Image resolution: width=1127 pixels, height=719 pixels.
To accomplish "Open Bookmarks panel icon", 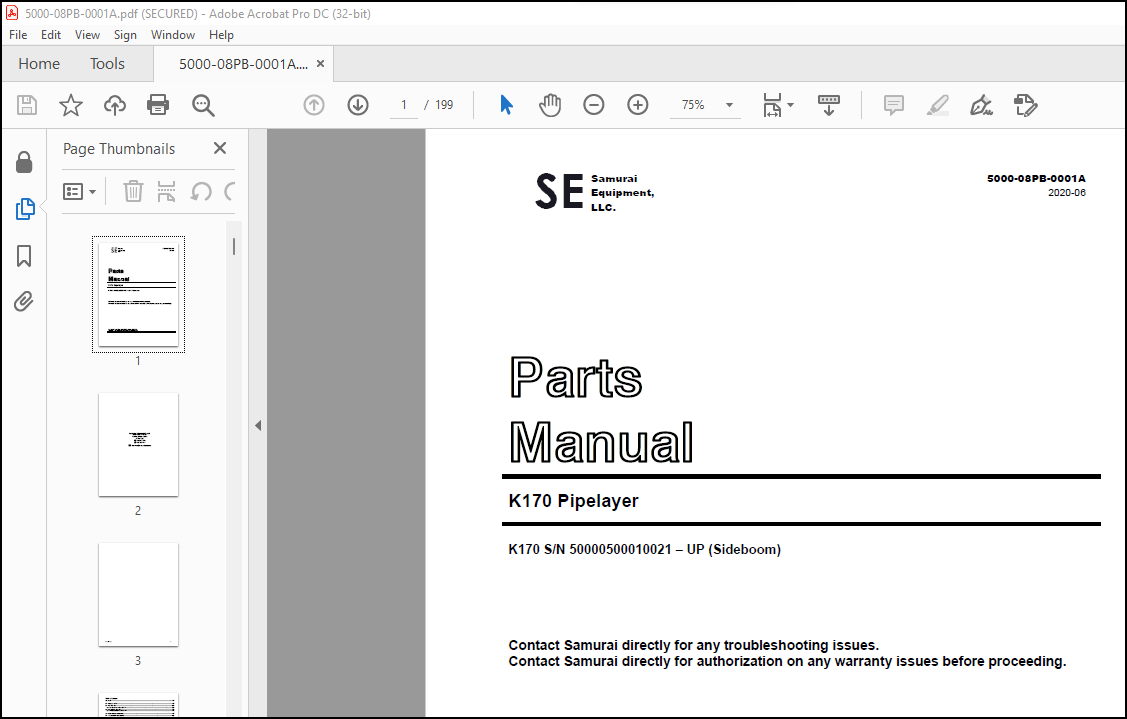I will click(24, 256).
